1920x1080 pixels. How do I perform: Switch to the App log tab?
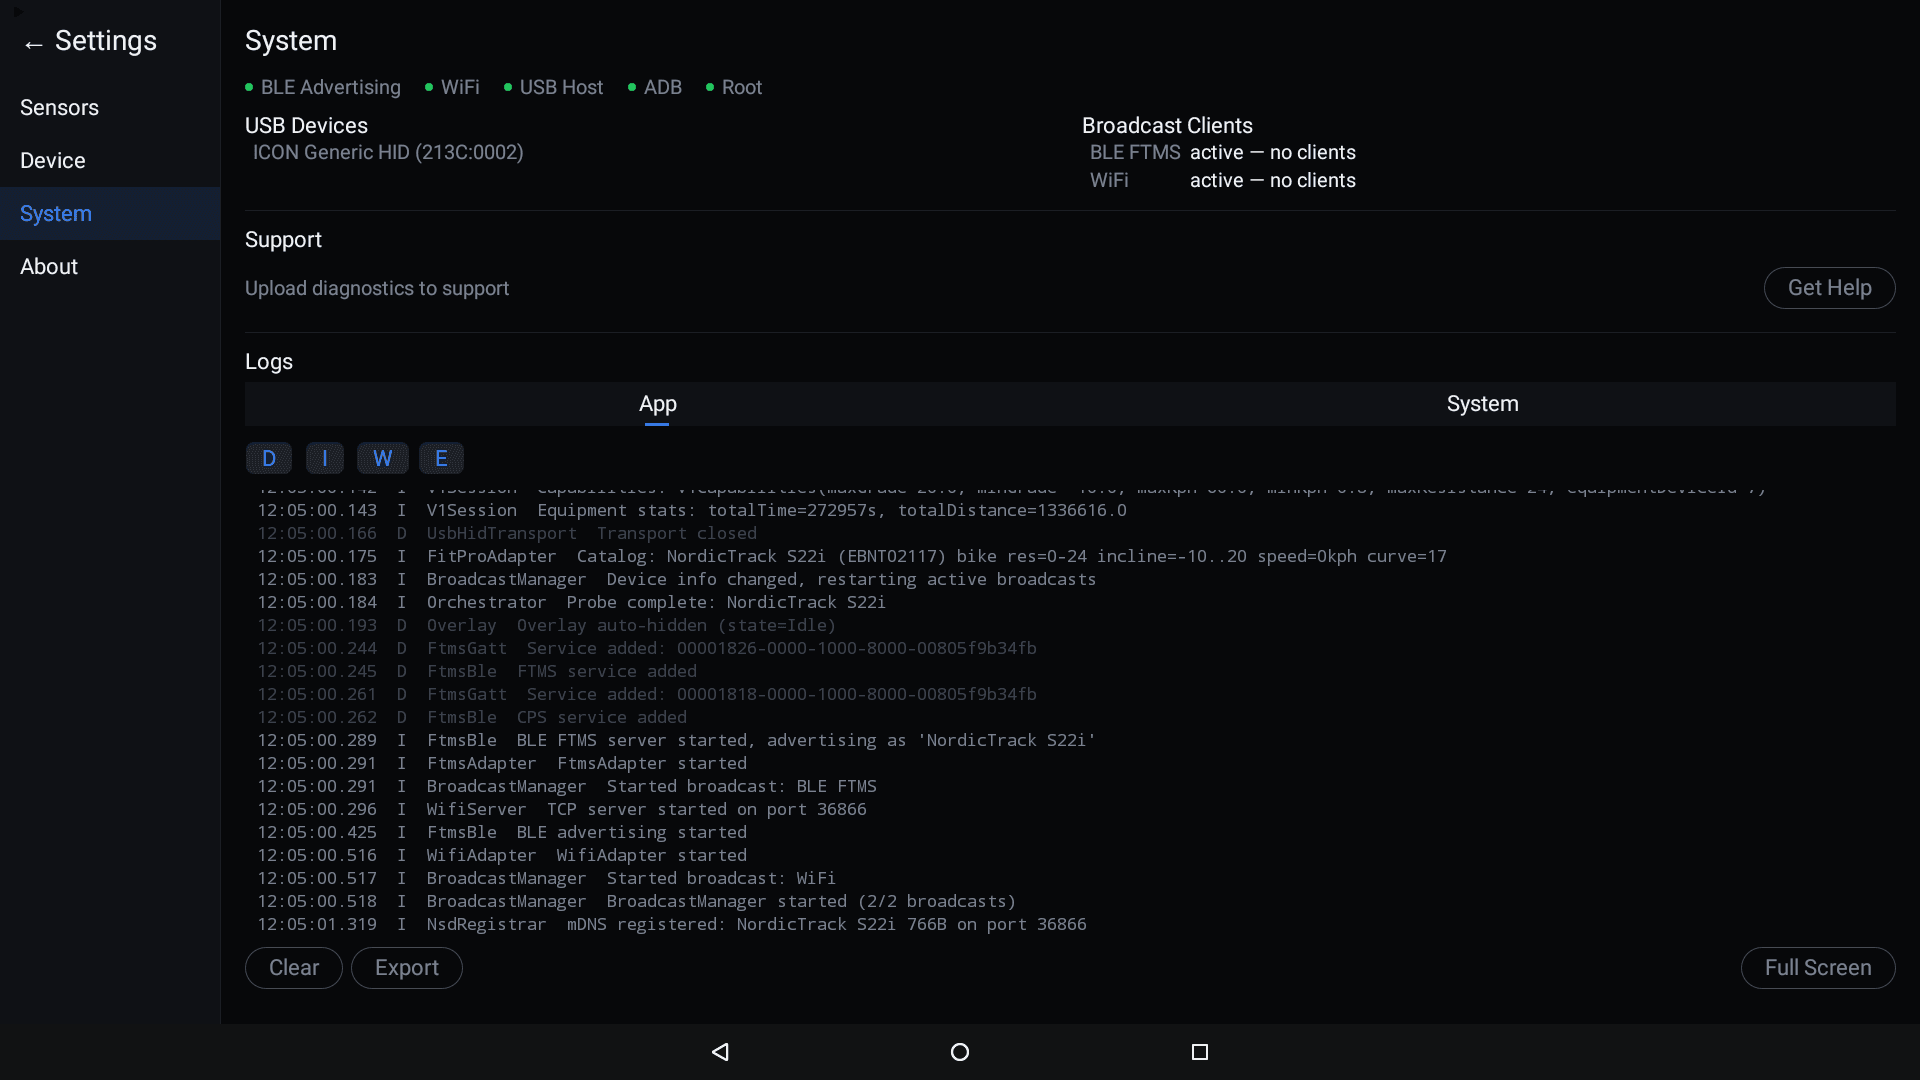[x=657, y=404]
